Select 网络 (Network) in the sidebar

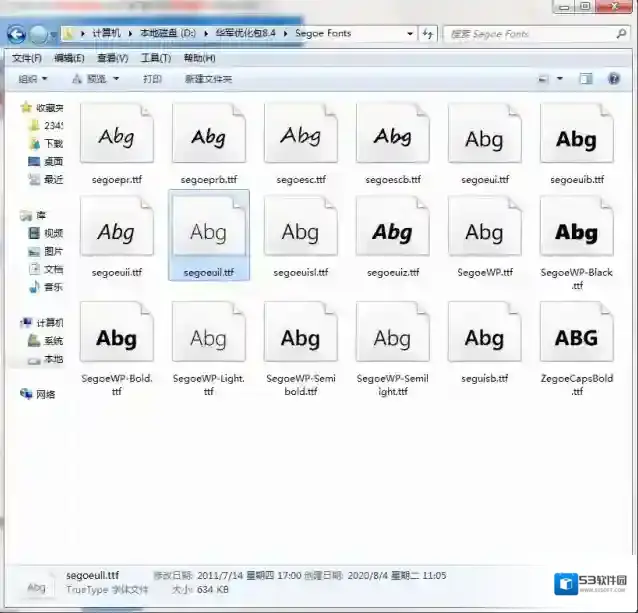[x=45, y=394]
